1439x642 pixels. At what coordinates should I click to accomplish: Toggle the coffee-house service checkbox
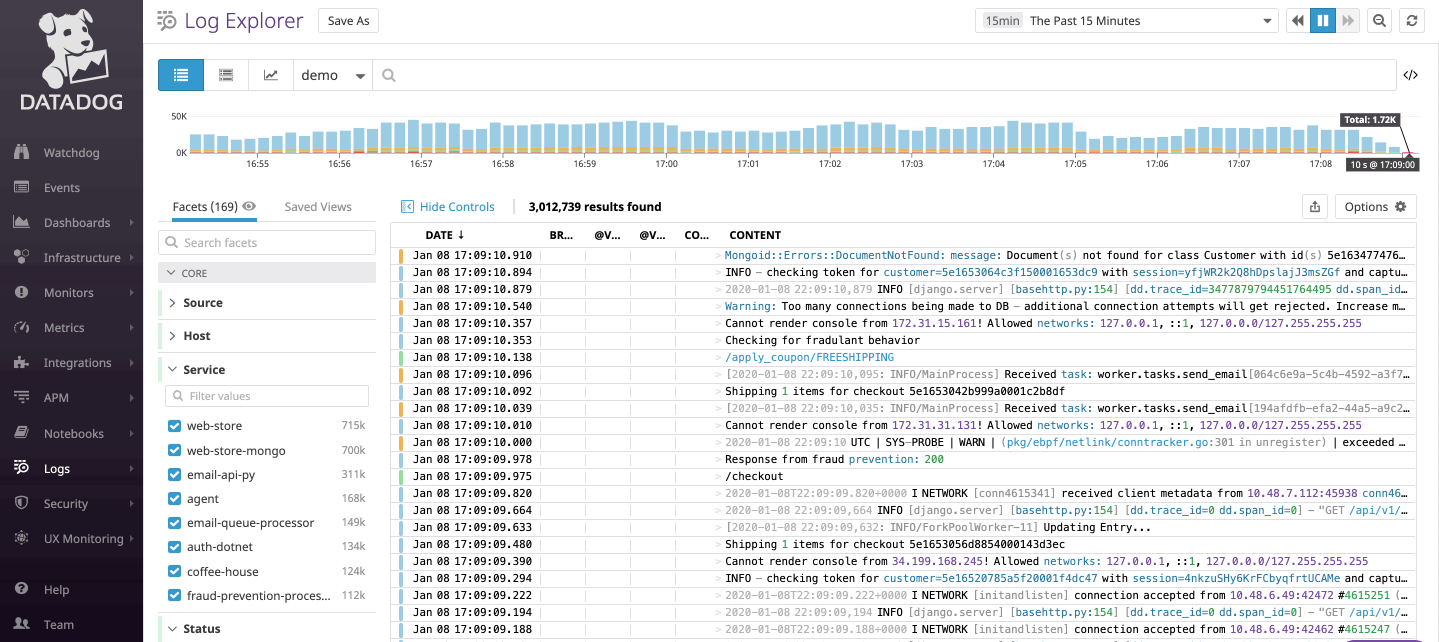click(x=175, y=572)
